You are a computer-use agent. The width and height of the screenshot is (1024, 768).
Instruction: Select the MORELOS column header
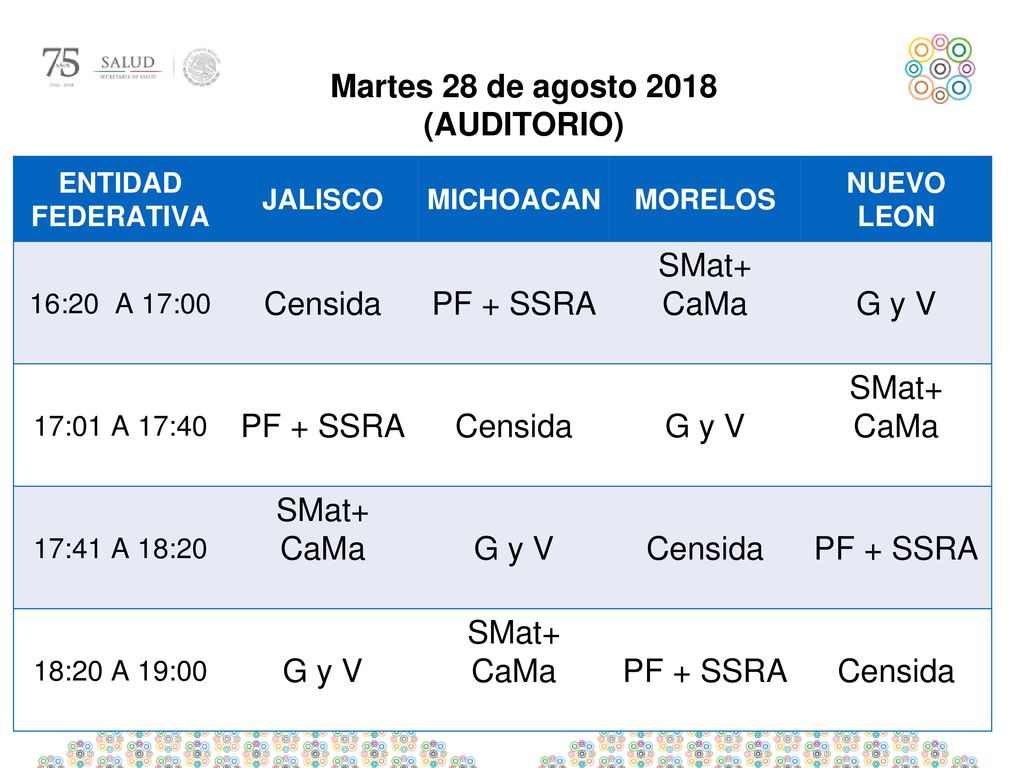click(x=705, y=199)
